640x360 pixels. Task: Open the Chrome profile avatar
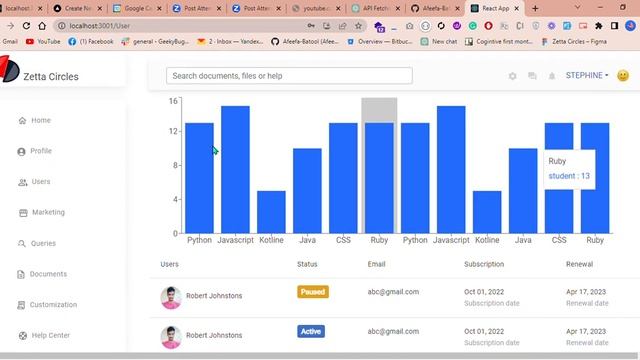point(630,26)
